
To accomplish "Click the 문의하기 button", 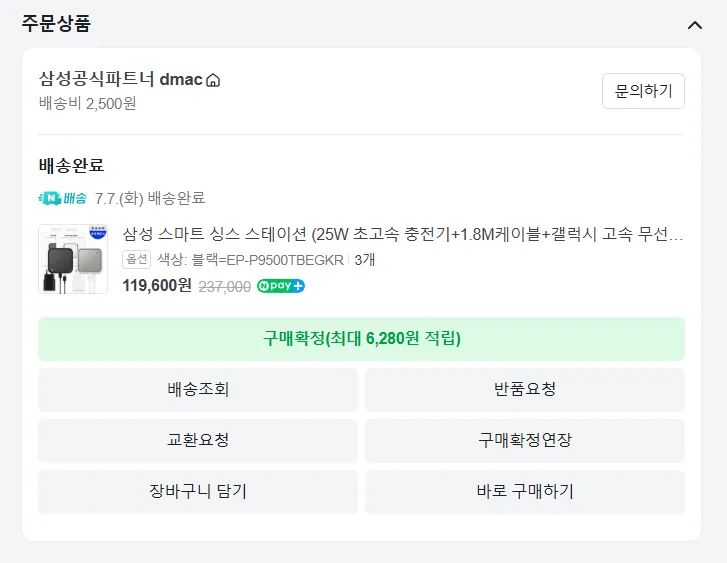I will [643, 91].
